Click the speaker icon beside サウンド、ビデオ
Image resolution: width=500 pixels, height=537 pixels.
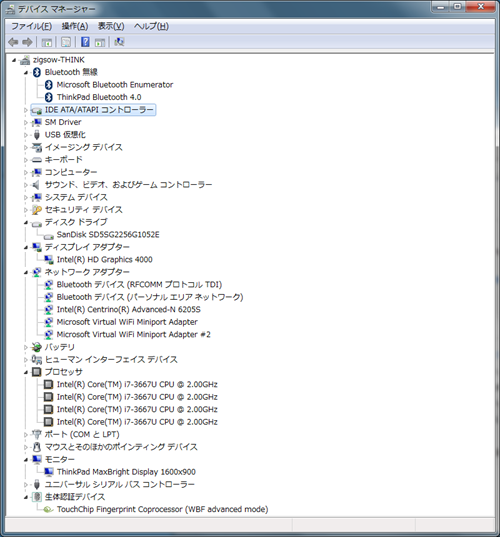(36, 185)
